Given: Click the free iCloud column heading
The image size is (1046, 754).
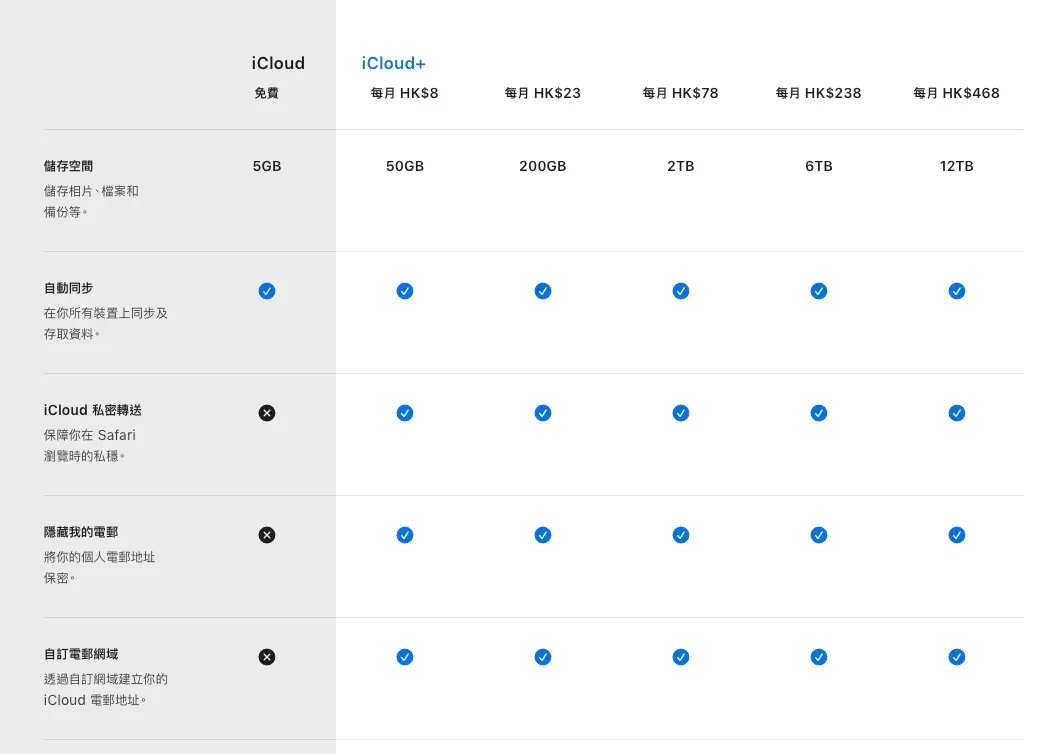Looking at the screenshot, I should pos(278,63).
